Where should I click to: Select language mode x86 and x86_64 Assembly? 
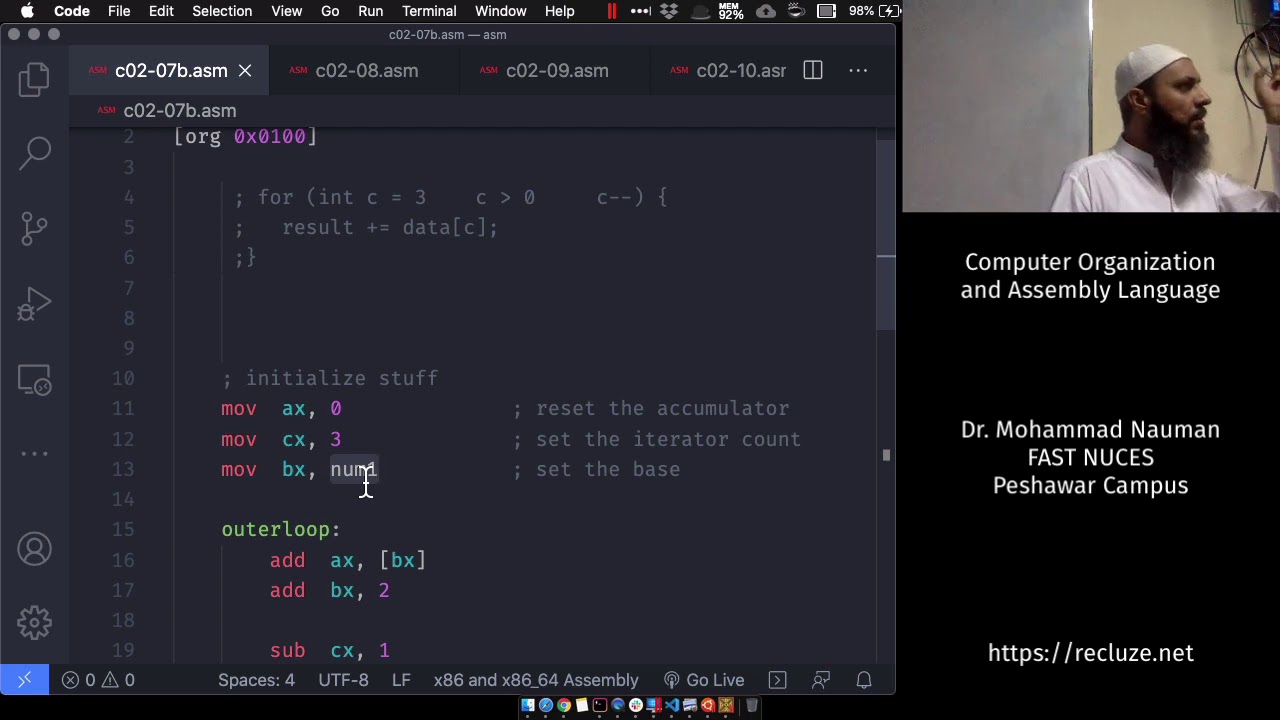point(536,680)
